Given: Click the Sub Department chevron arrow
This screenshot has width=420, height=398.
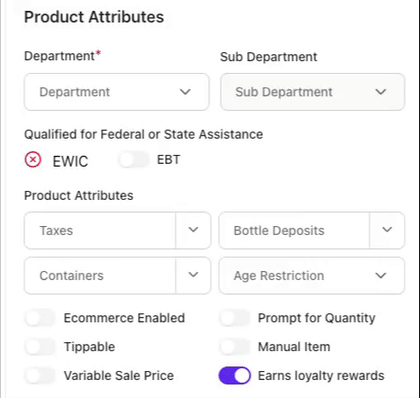Looking at the screenshot, I should (381, 92).
